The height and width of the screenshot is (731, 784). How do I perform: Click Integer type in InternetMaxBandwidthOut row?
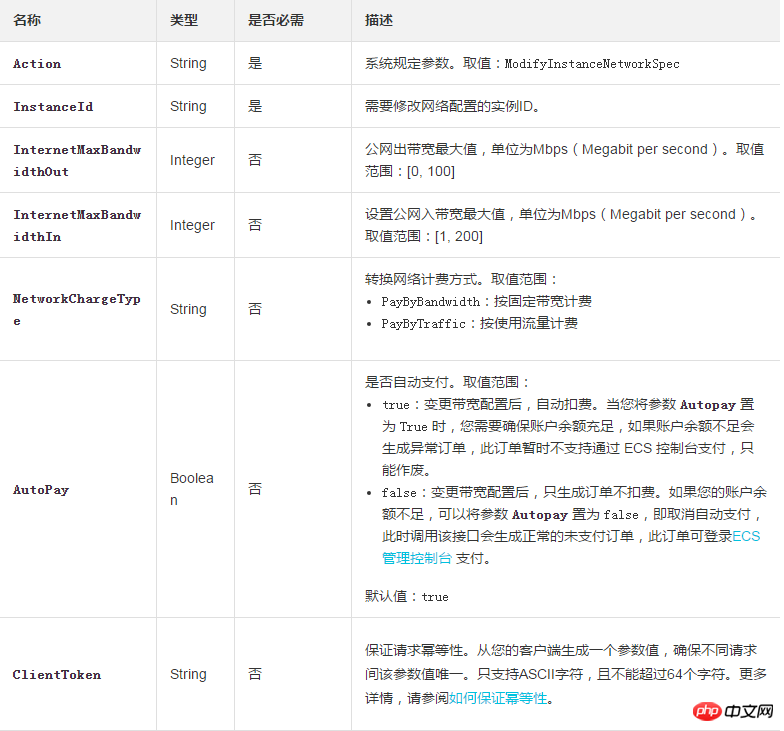192,160
